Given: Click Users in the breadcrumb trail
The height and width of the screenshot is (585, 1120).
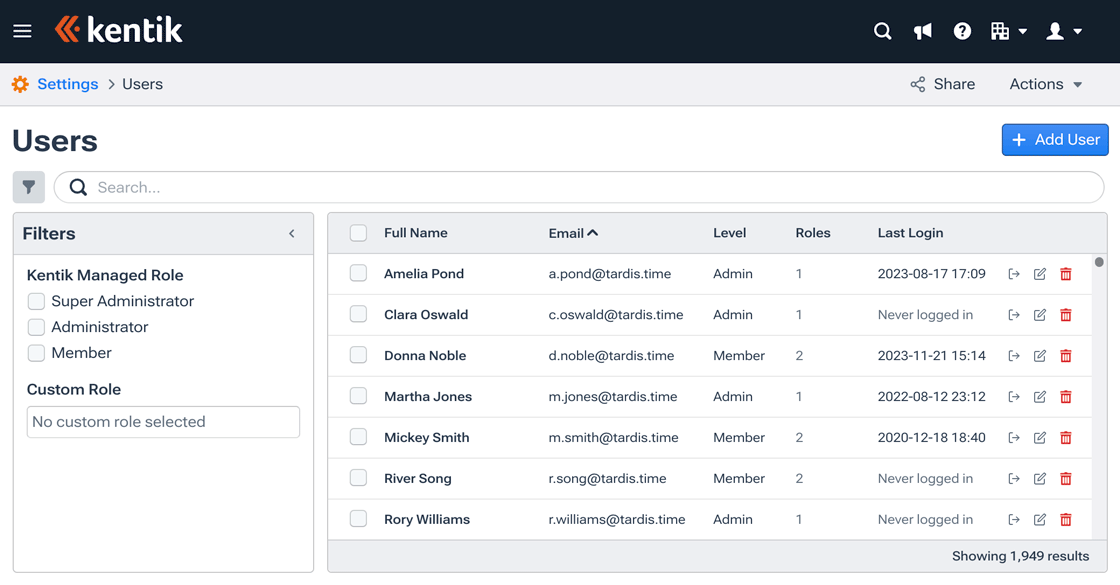Looking at the screenshot, I should pos(142,84).
